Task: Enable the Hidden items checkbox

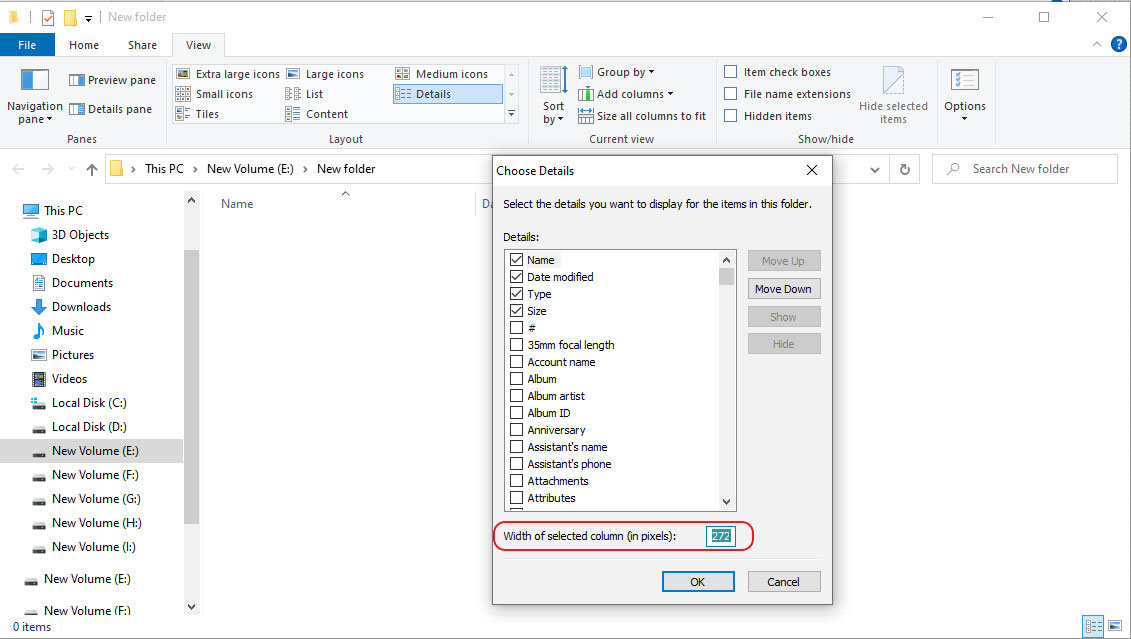Action: [731, 116]
